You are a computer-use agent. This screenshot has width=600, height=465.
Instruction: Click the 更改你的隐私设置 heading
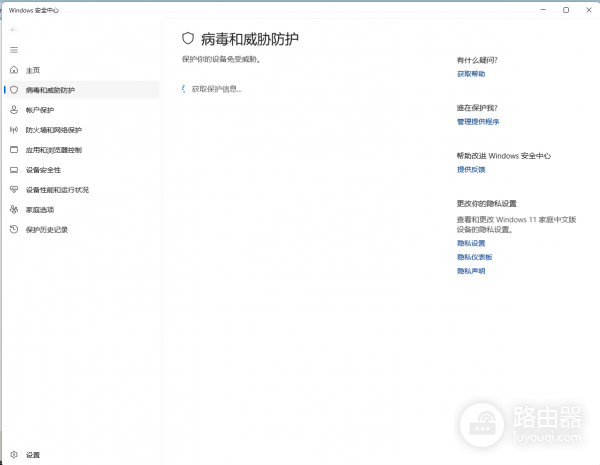(x=487, y=203)
